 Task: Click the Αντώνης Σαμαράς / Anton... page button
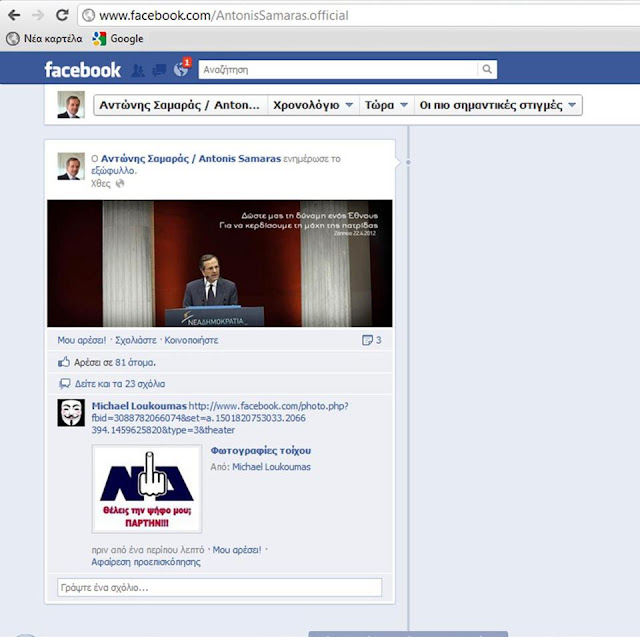click(180, 105)
